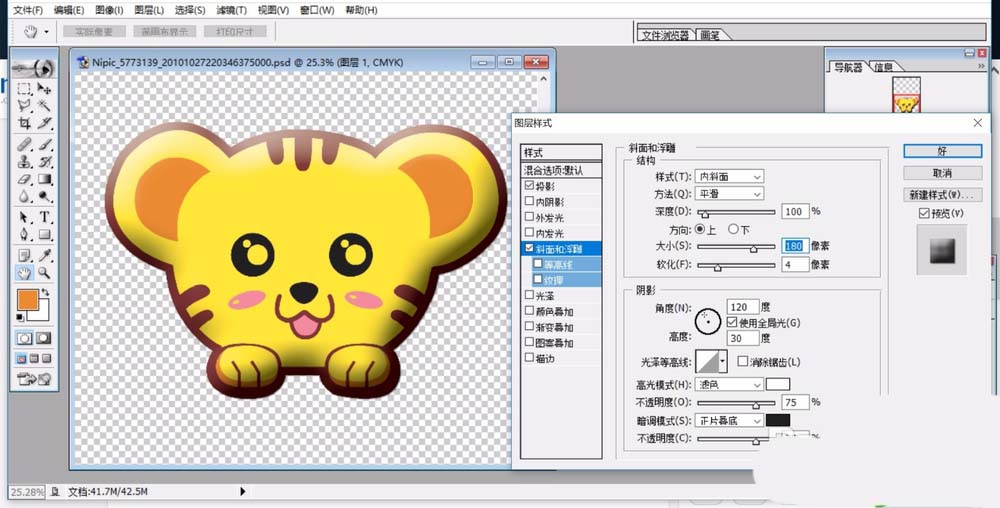Open the 滤镜(T) filter menu

[x=231, y=10]
